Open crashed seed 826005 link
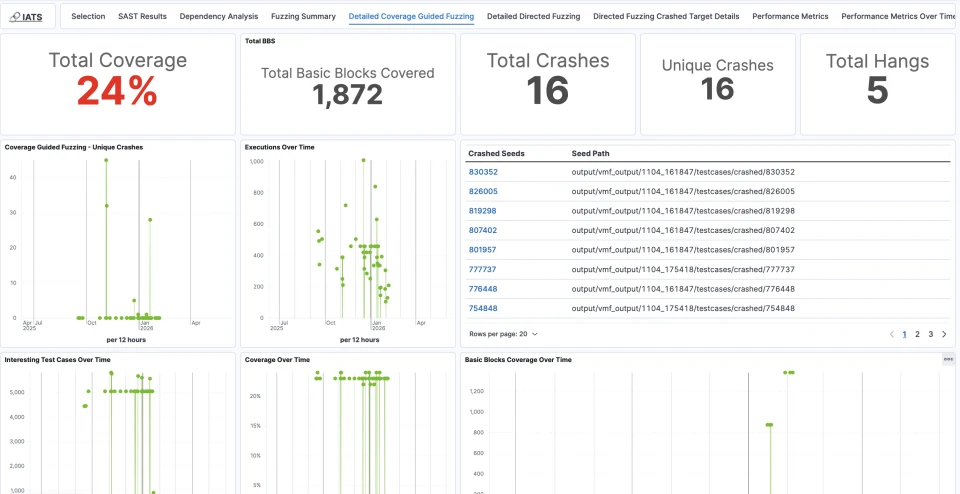 pyautogui.click(x=483, y=192)
